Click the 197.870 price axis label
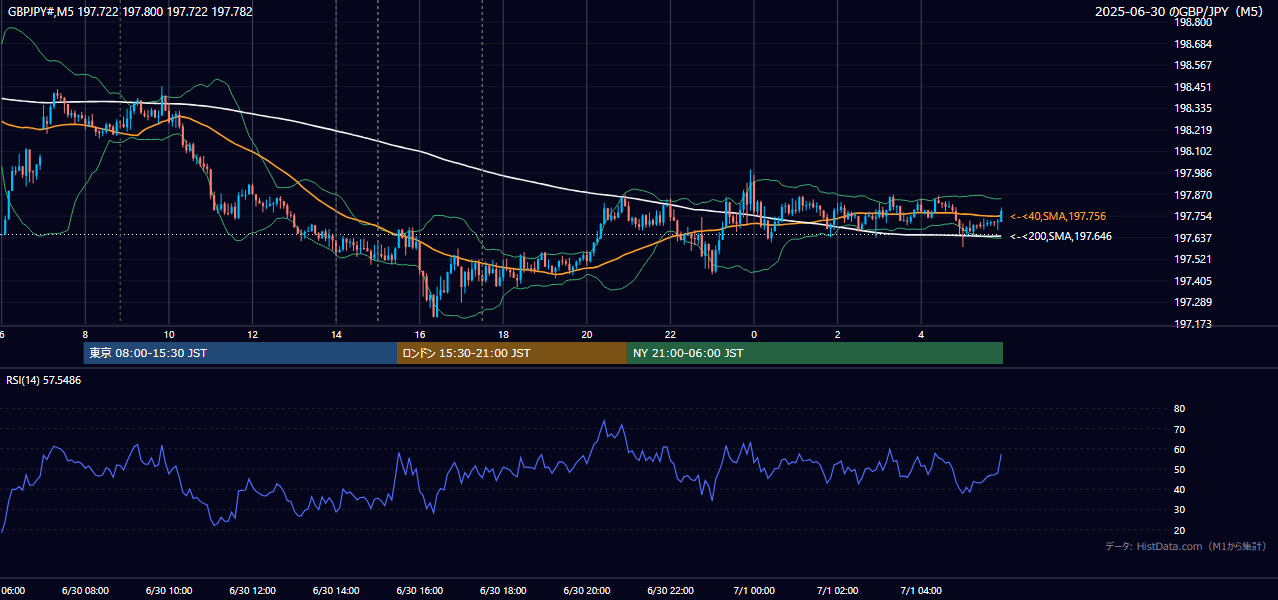 click(x=1193, y=195)
